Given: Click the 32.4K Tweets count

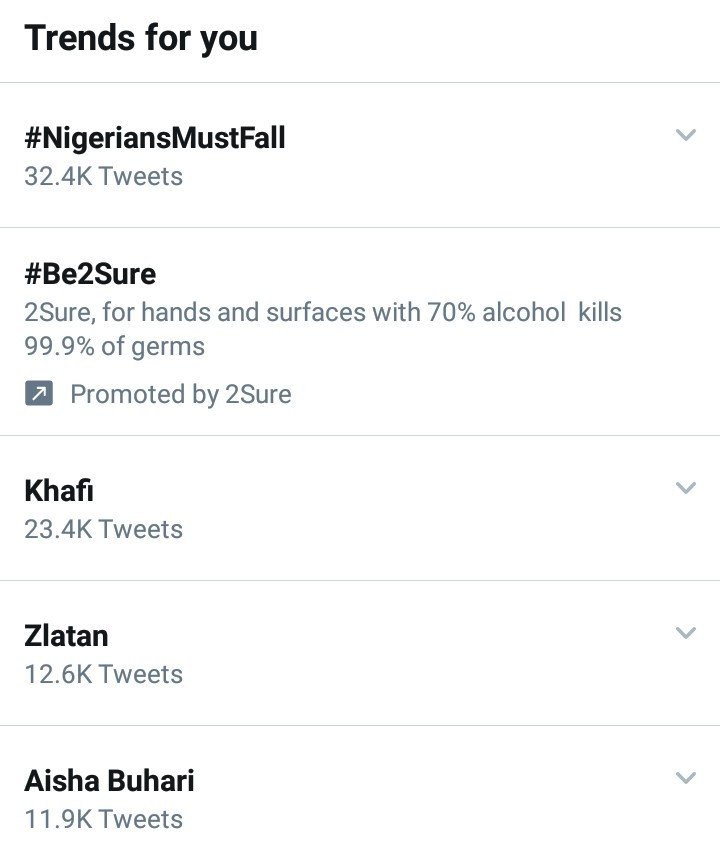Looking at the screenshot, I should tap(103, 177).
